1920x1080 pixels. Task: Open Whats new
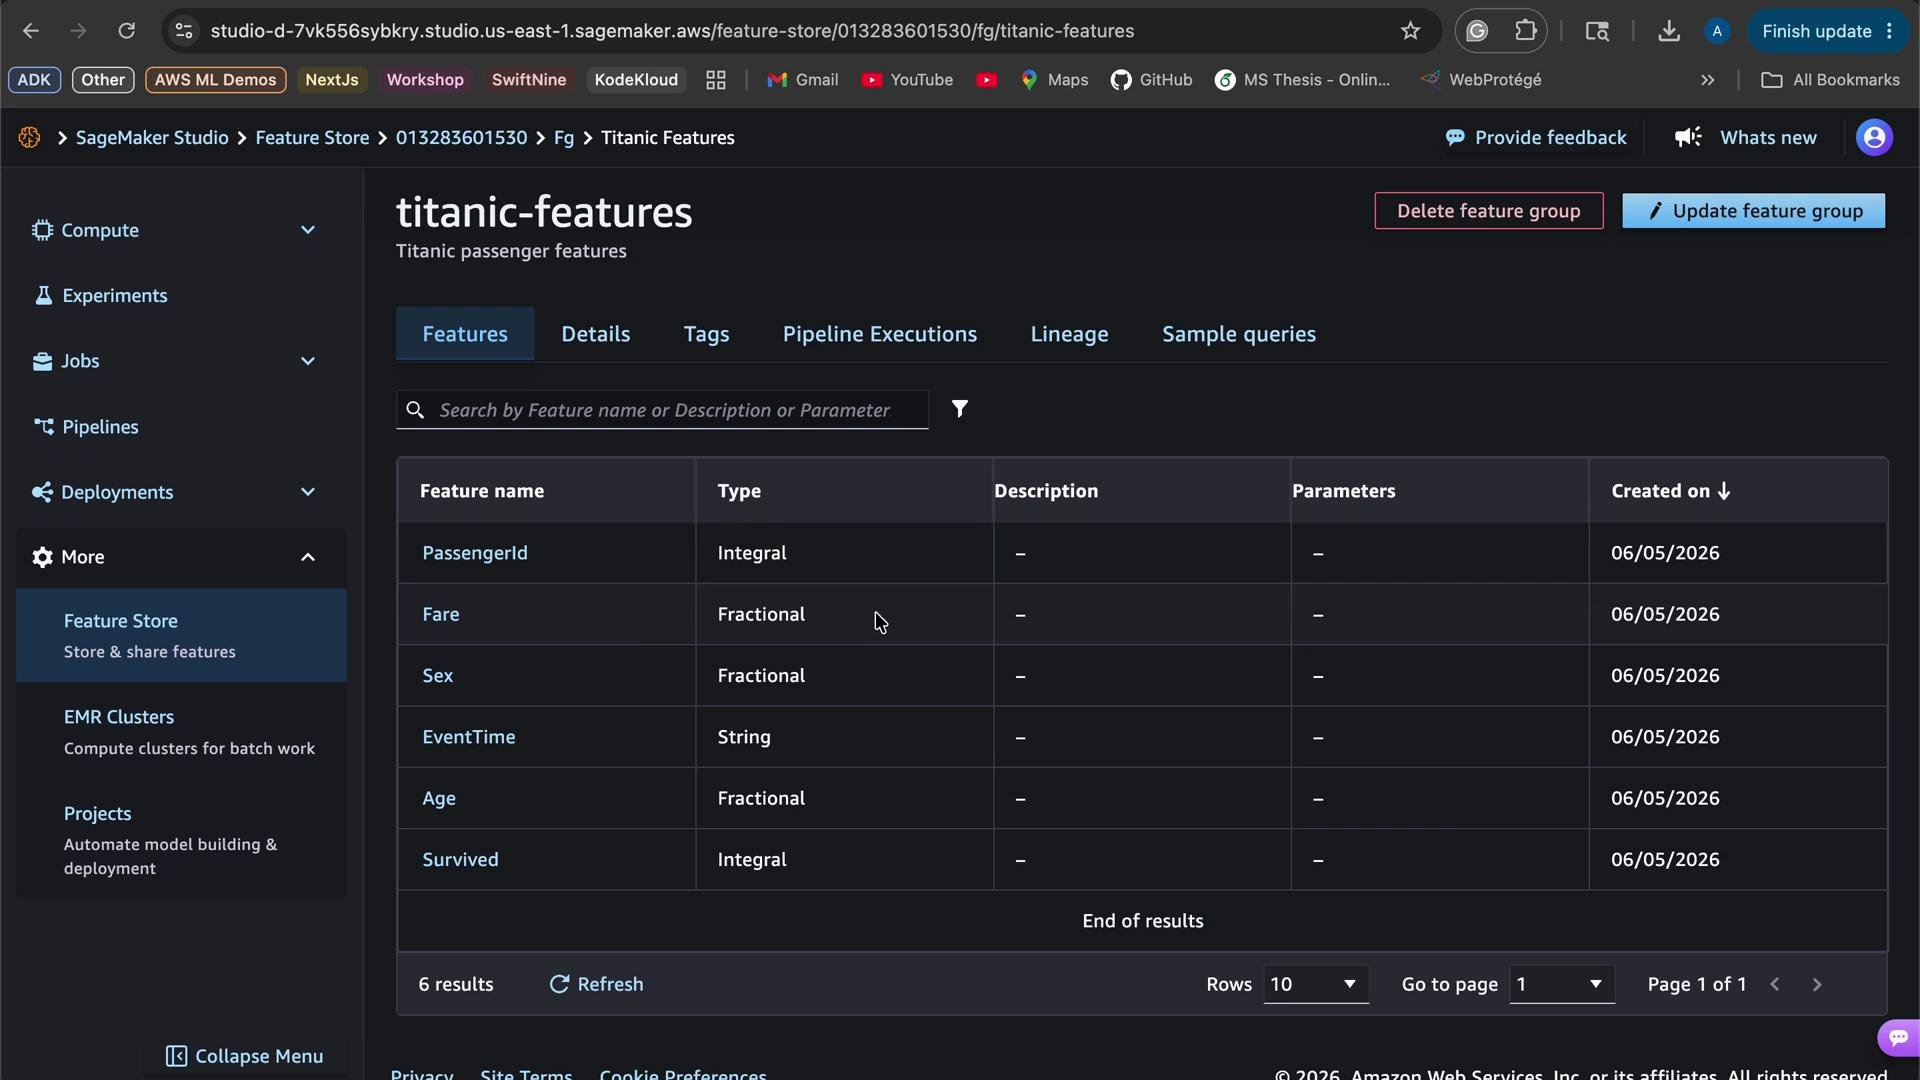click(1746, 138)
